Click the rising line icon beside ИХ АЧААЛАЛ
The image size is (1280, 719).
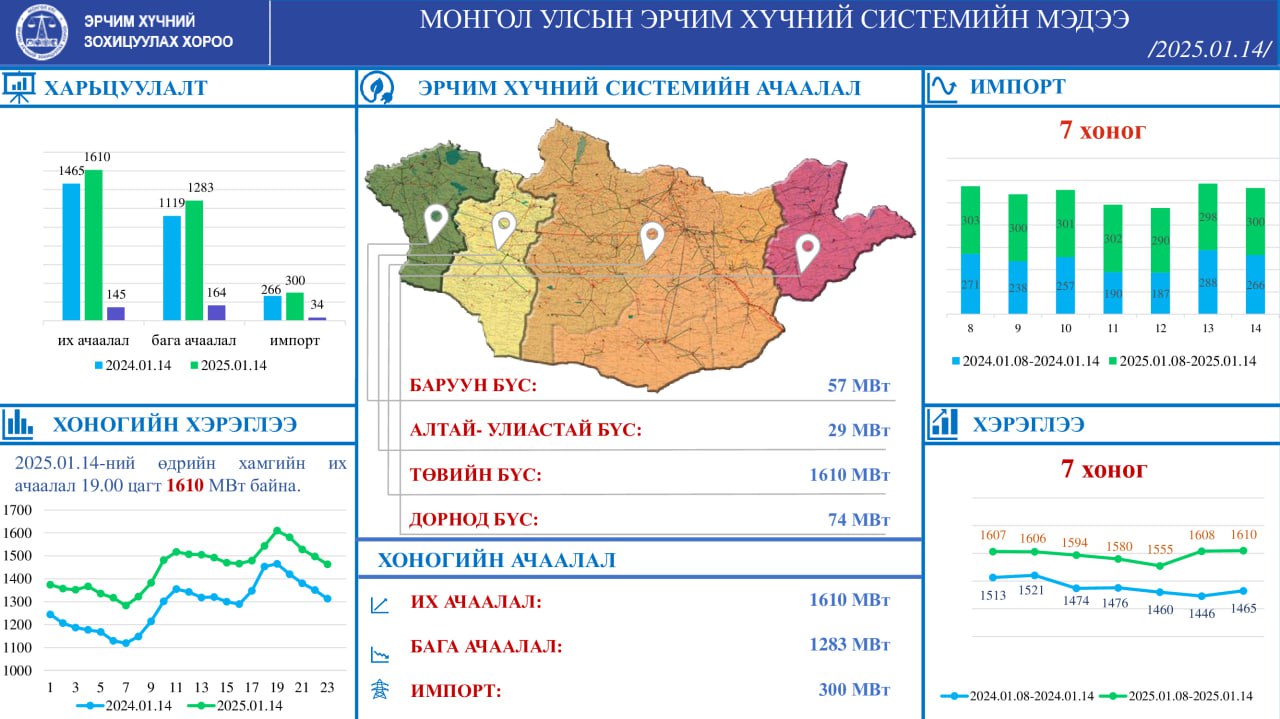click(380, 604)
